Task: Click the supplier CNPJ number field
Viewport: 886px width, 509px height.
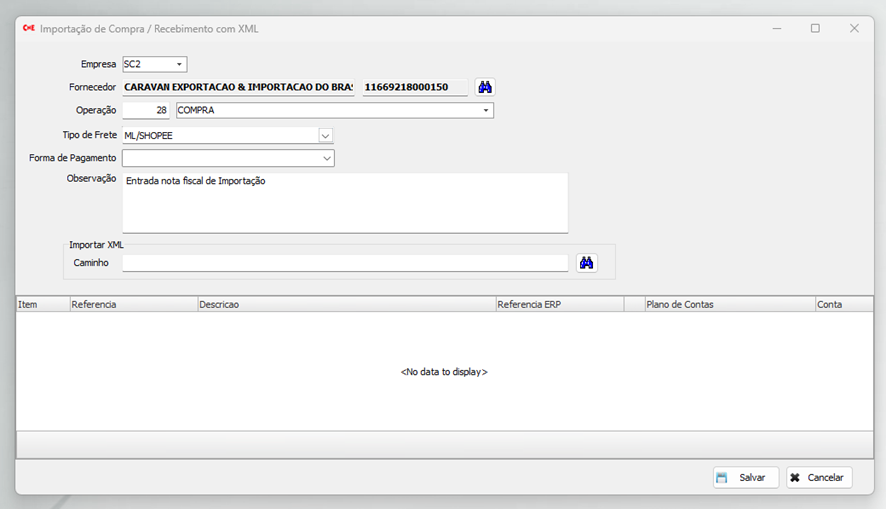Action: (414, 87)
